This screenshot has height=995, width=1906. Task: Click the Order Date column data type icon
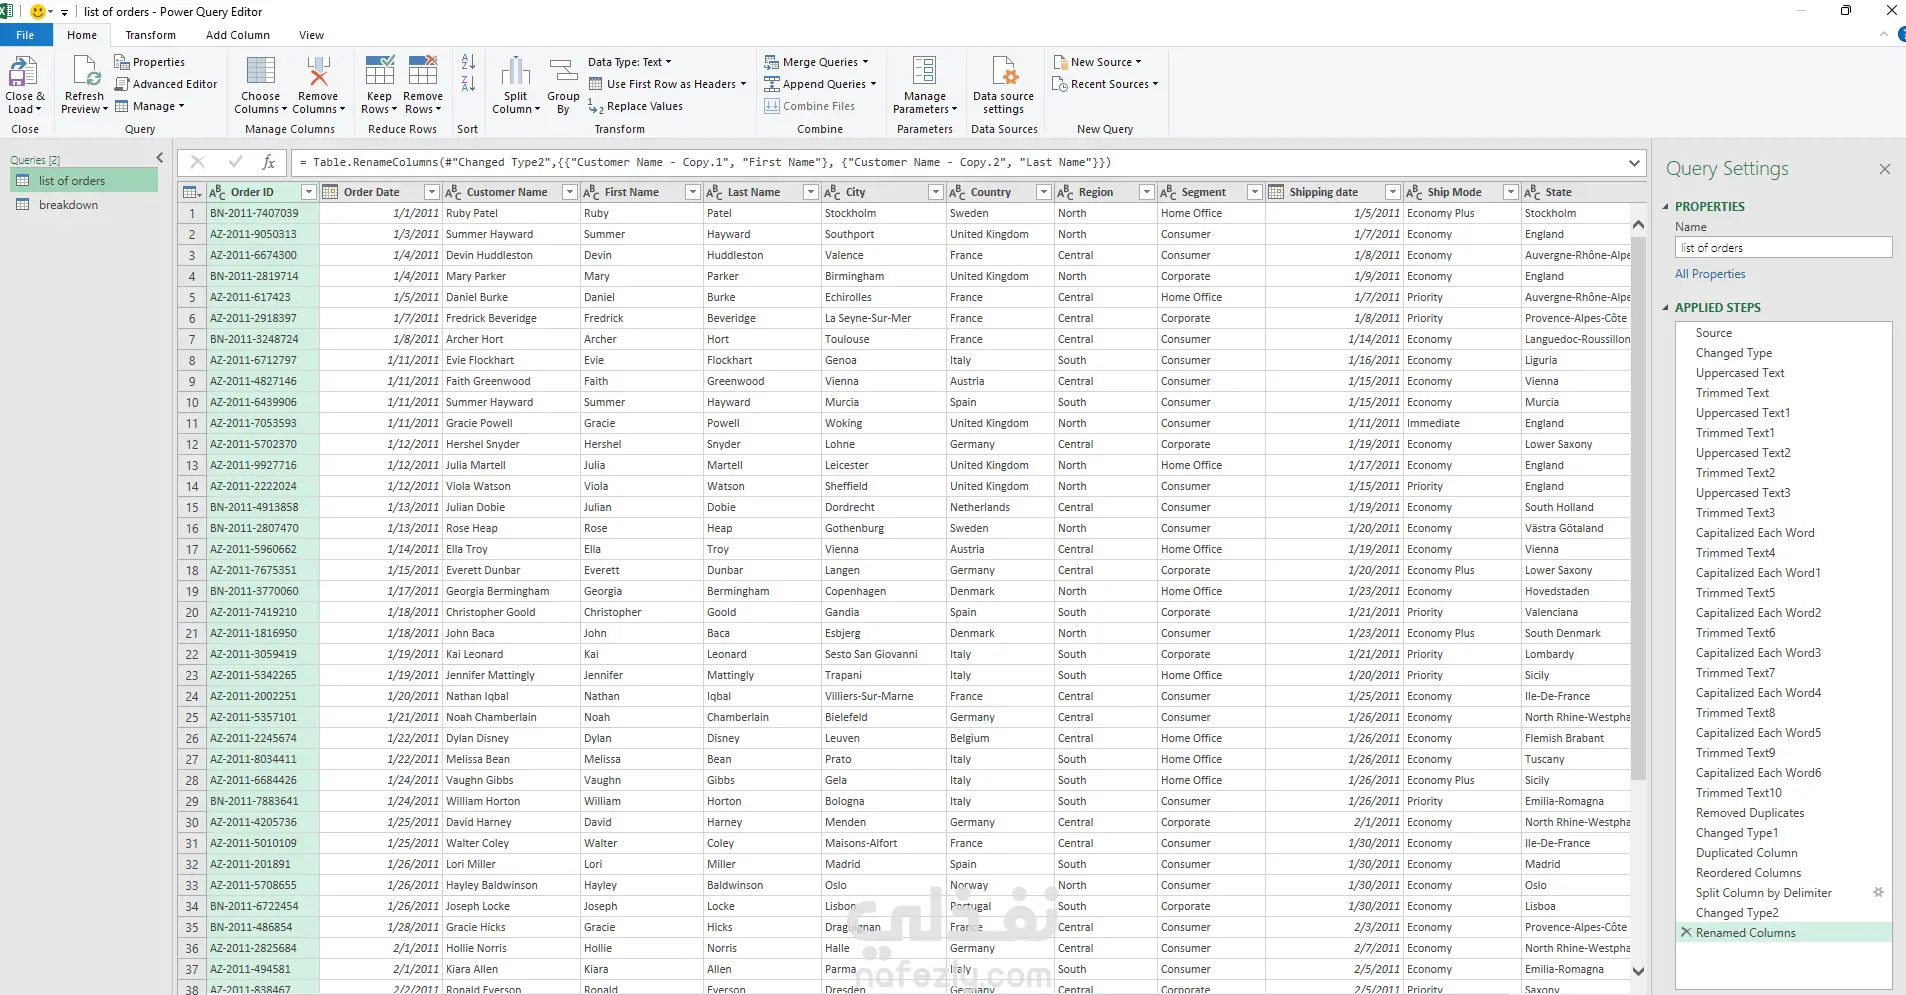click(x=330, y=192)
